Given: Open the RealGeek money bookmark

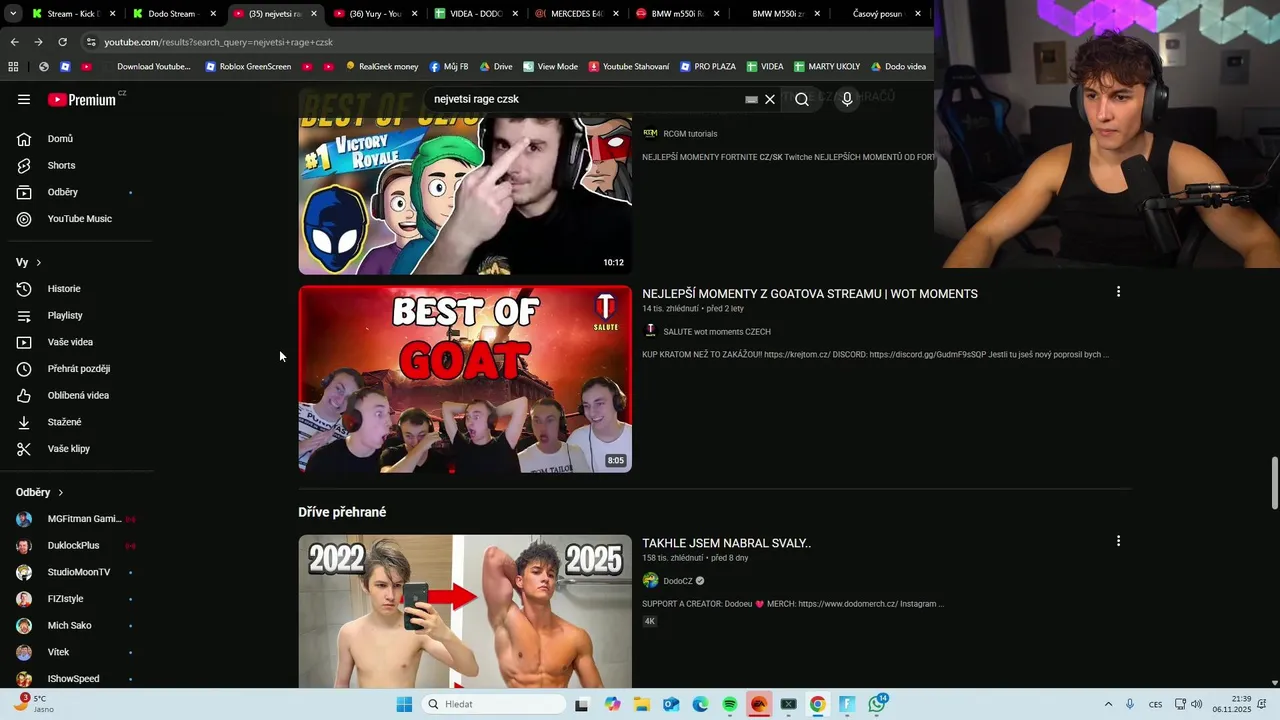Looking at the screenshot, I should tap(382, 67).
